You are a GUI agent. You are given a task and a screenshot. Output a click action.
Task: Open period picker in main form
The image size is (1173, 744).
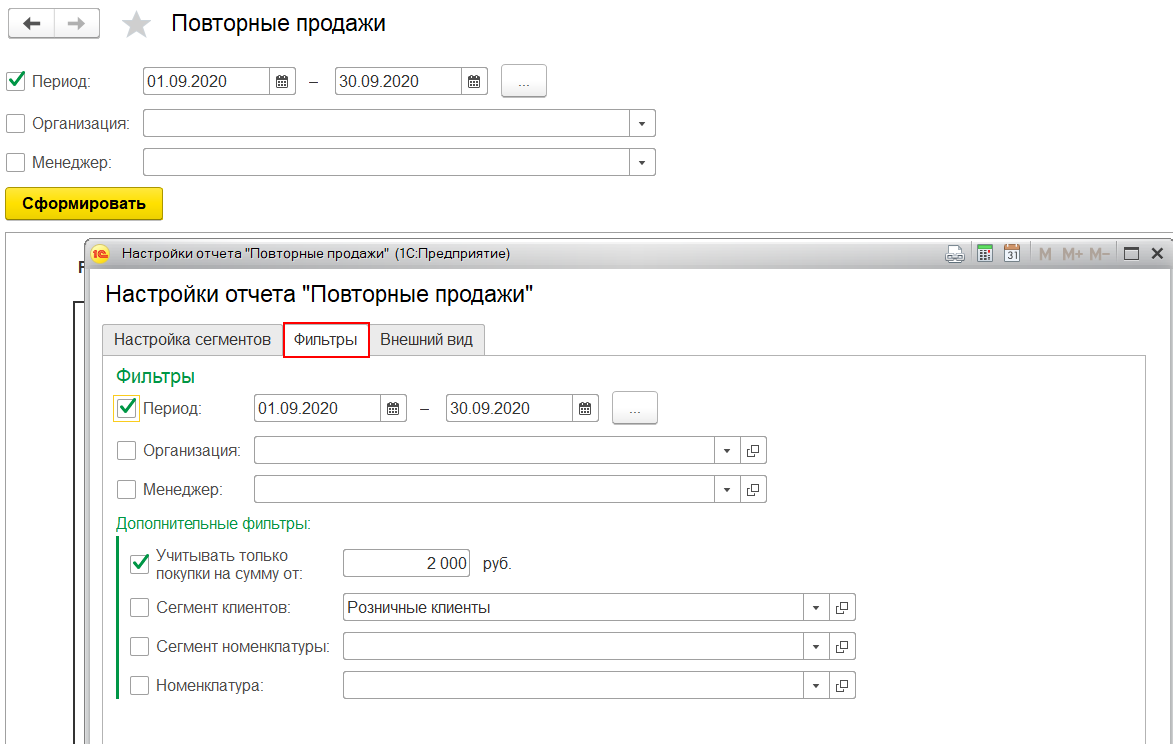click(x=524, y=82)
